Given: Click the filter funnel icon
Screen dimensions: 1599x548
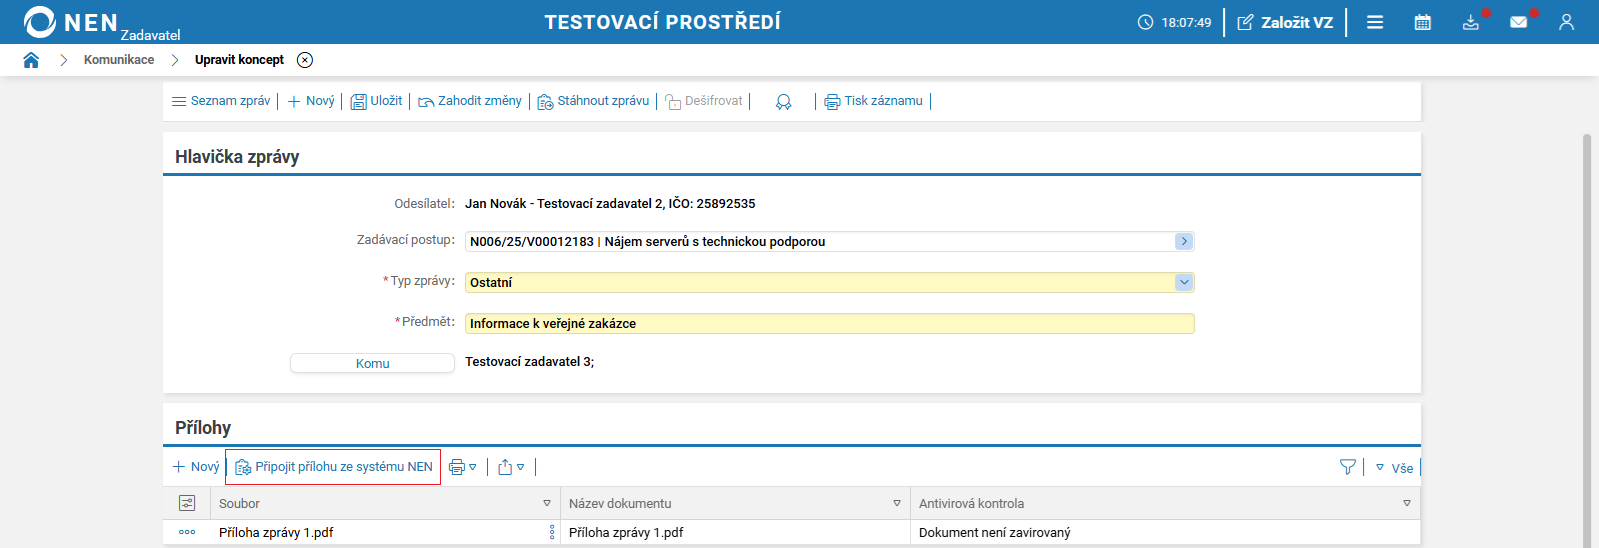Looking at the screenshot, I should coord(1348,467).
